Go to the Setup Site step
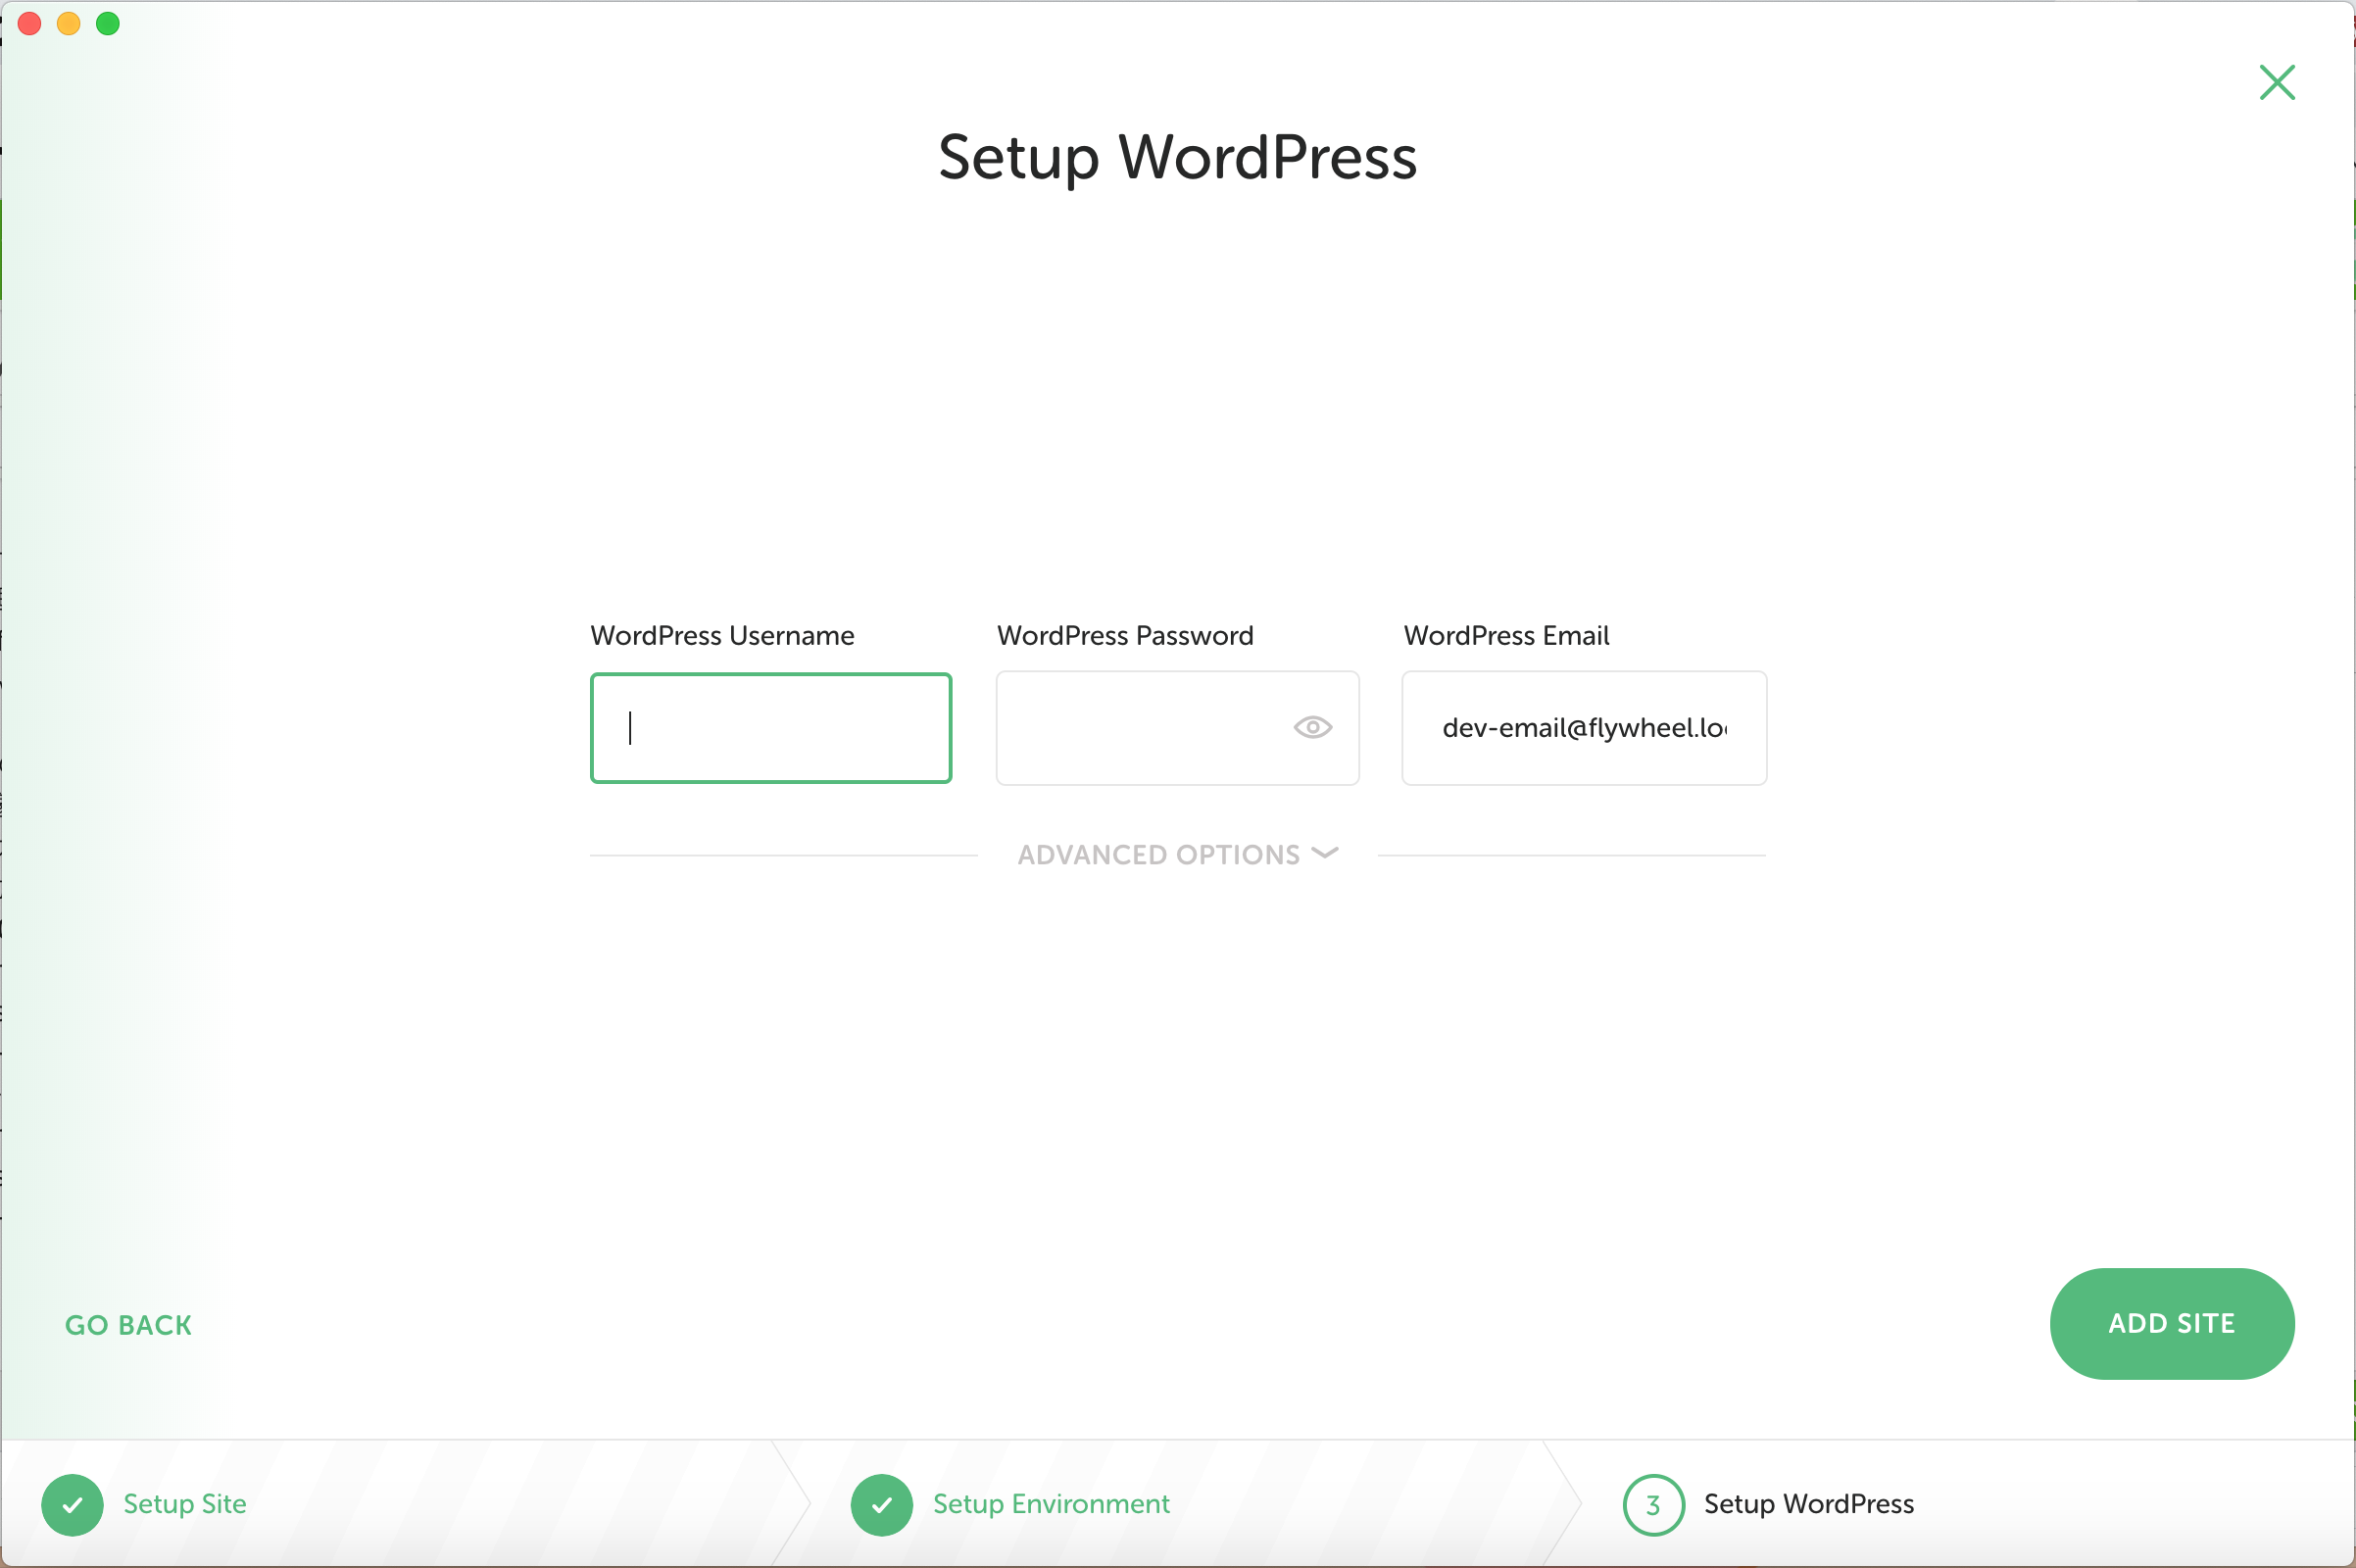Screen dimensions: 2356x1568 click(185, 1504)
